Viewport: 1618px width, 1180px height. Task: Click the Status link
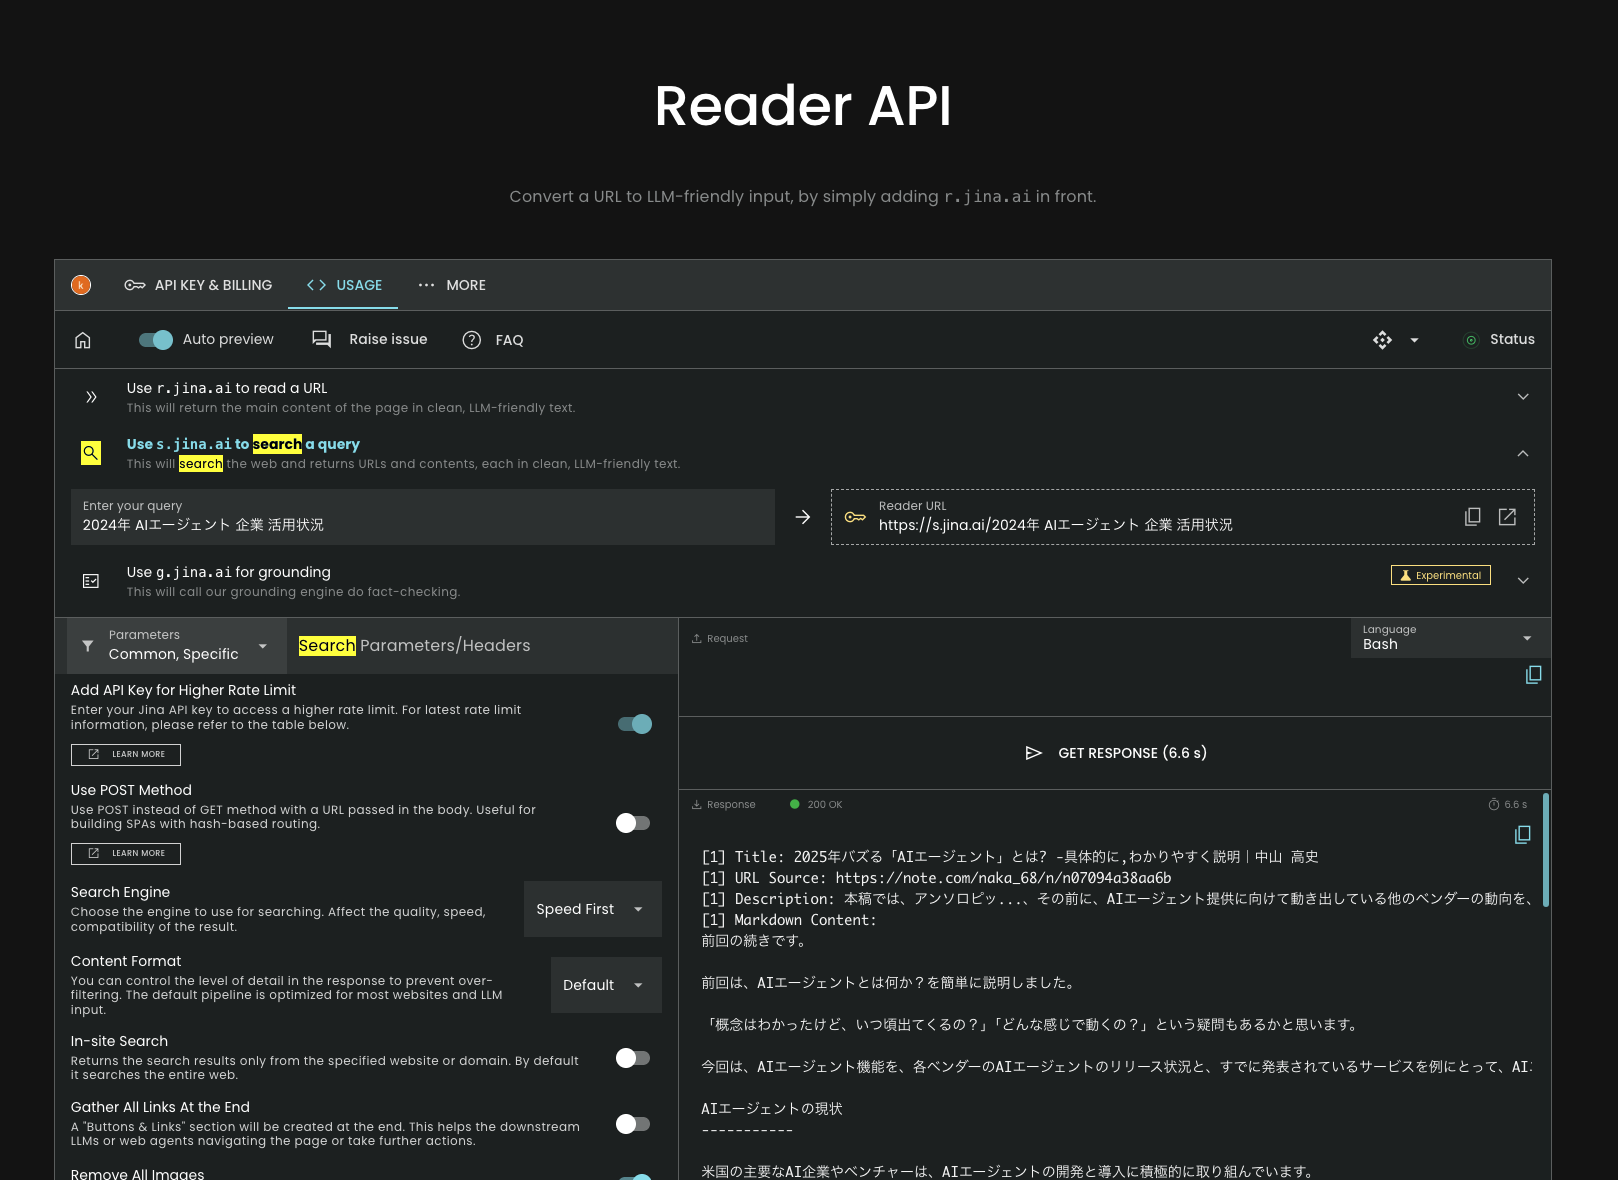click(1512, 340)
